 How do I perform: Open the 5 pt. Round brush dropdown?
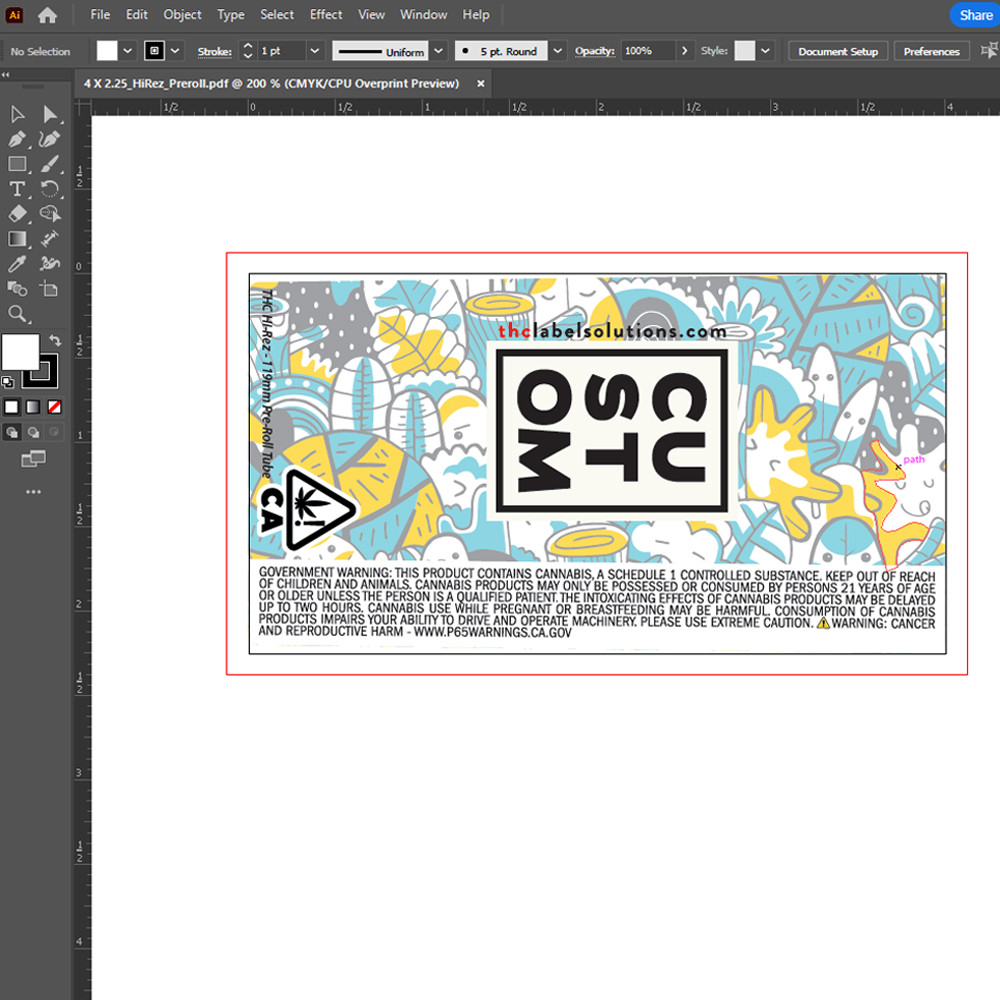click(558, 51)
